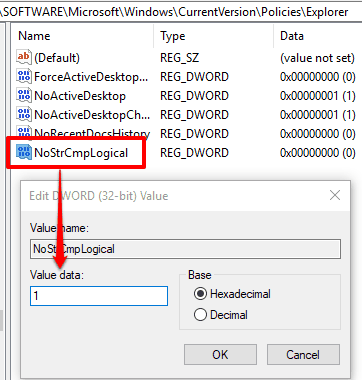Click the Value data input field
The width and height of the screenshot is (362, 380).
[x=99, y=296]
